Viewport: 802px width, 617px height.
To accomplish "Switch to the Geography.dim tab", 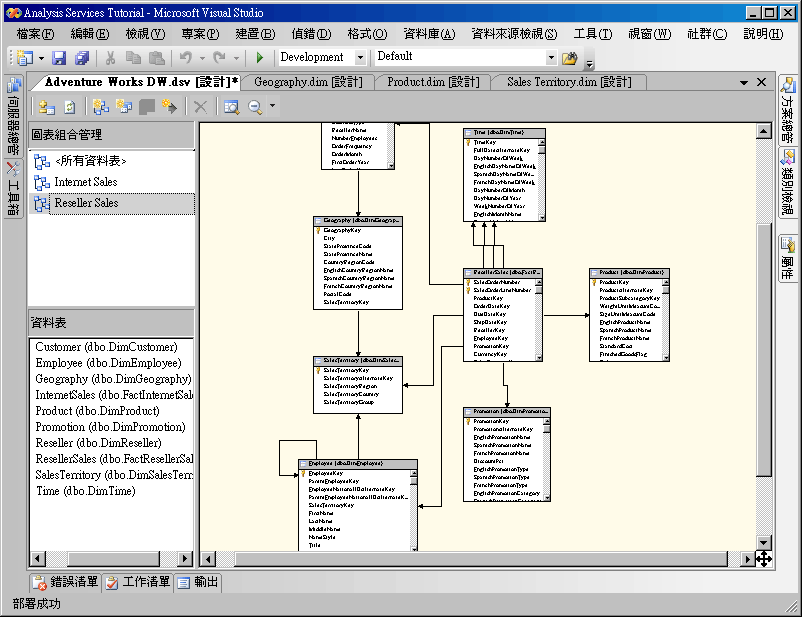I will [x=308, y=82].
